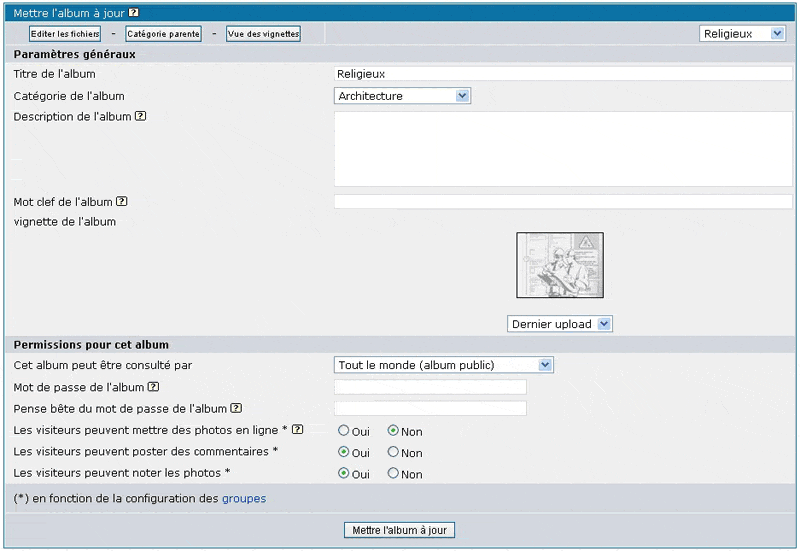The height and width of the screenshot is (551, 800).
Task: Select Non for visitors posting comments
Action: pos(393,453)
